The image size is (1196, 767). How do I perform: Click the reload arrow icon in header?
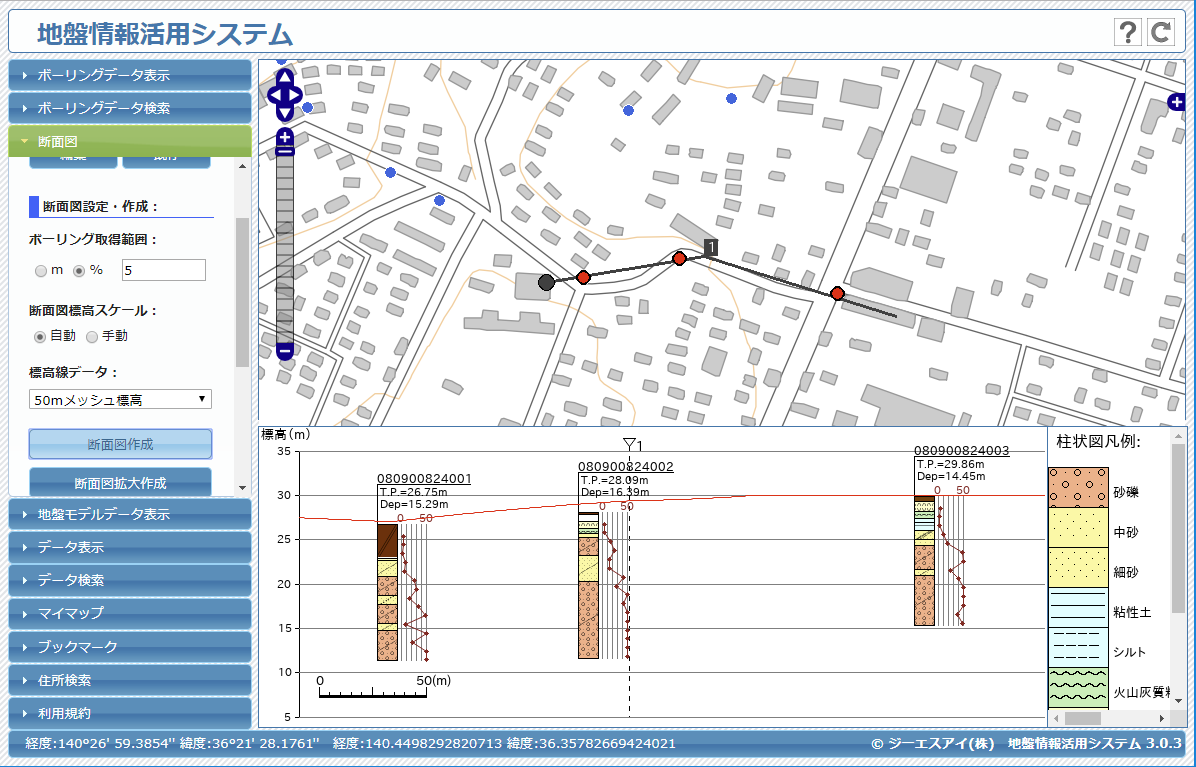click(1161, 32)
